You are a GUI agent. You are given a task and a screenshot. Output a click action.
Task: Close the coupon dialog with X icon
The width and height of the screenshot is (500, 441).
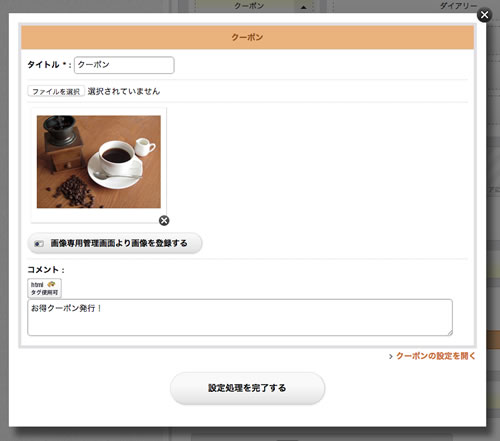[x=484, y=15]
